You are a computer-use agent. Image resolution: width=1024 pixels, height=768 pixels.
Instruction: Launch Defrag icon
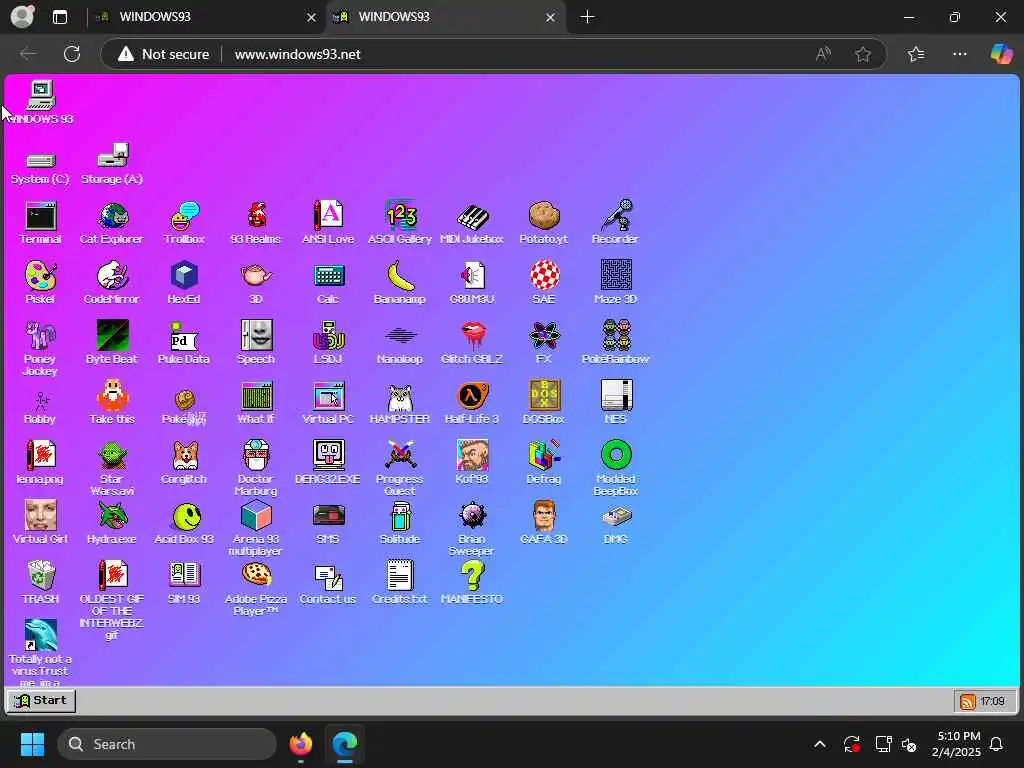coord(543,463)
